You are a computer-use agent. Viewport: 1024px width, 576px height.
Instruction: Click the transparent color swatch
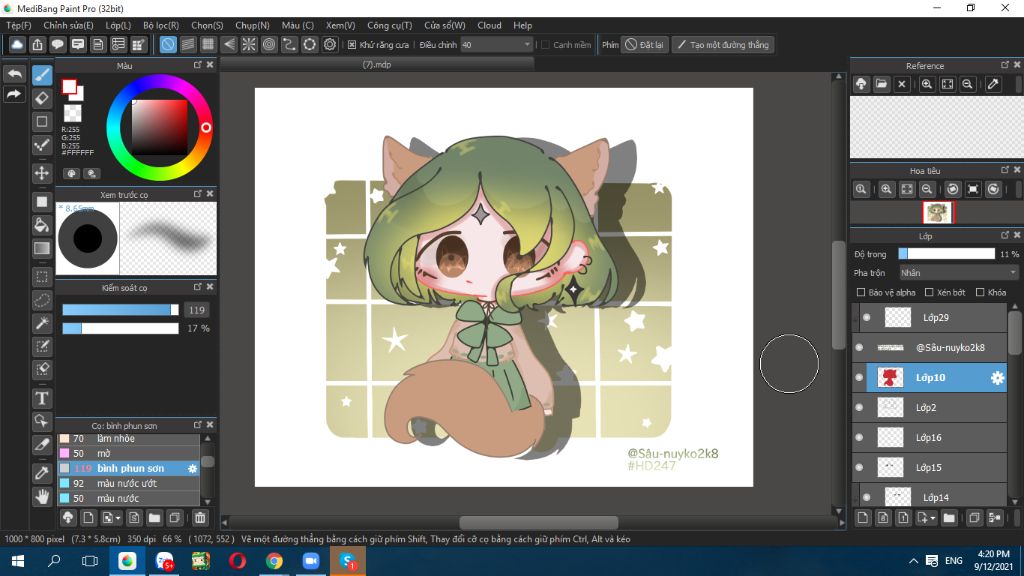pyautogui.click(x=72, y=113)
